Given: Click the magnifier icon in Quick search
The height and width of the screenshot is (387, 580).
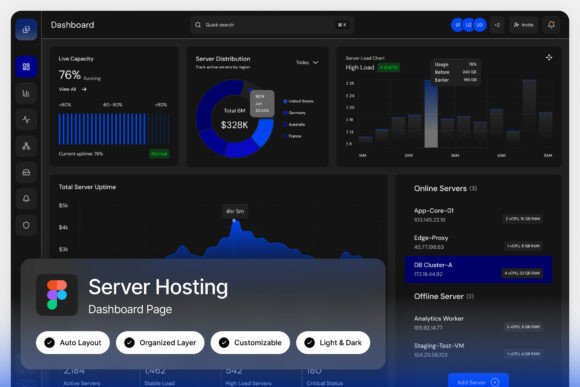Looking at the screenshot, I should (198, 25).
